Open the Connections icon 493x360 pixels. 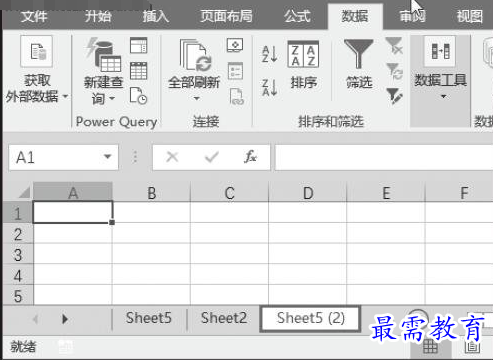tap(235, 45)
